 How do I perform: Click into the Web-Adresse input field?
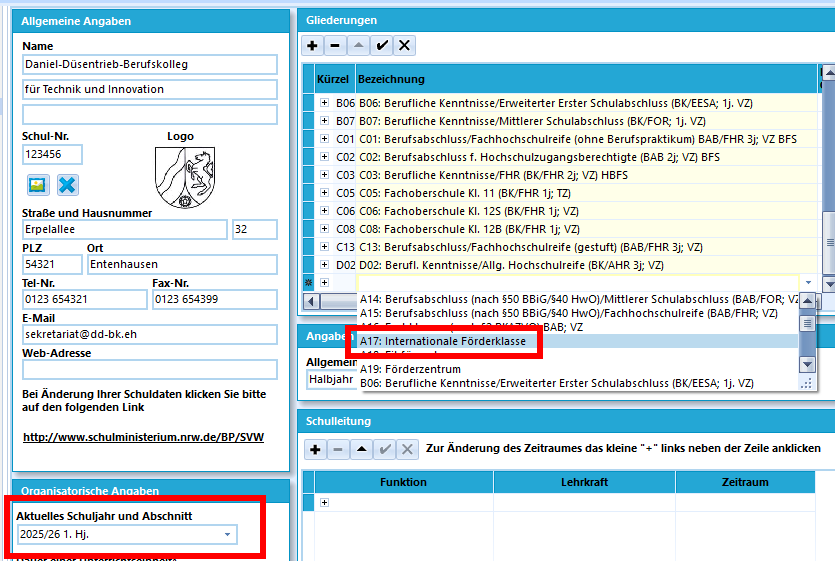pos(150,370)
